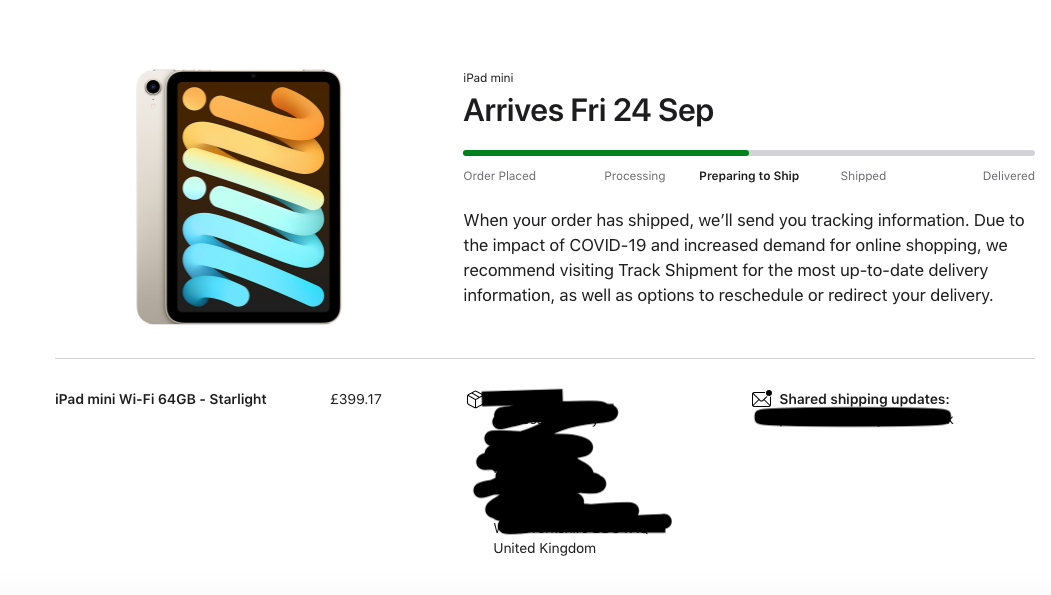The width and height of the screenshot is (1051, 595).
Task: Click the Preparing to Ship status
Action: click(x=749, y=176)
